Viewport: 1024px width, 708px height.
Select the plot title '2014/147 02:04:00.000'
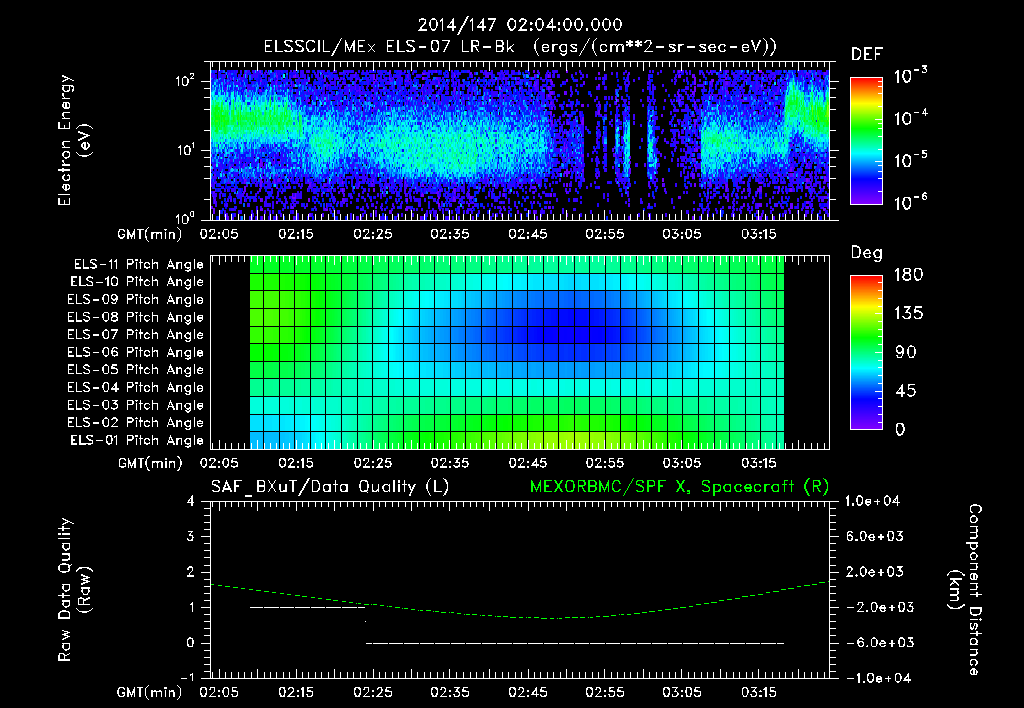pyautogui.click(x=520, y=25)
